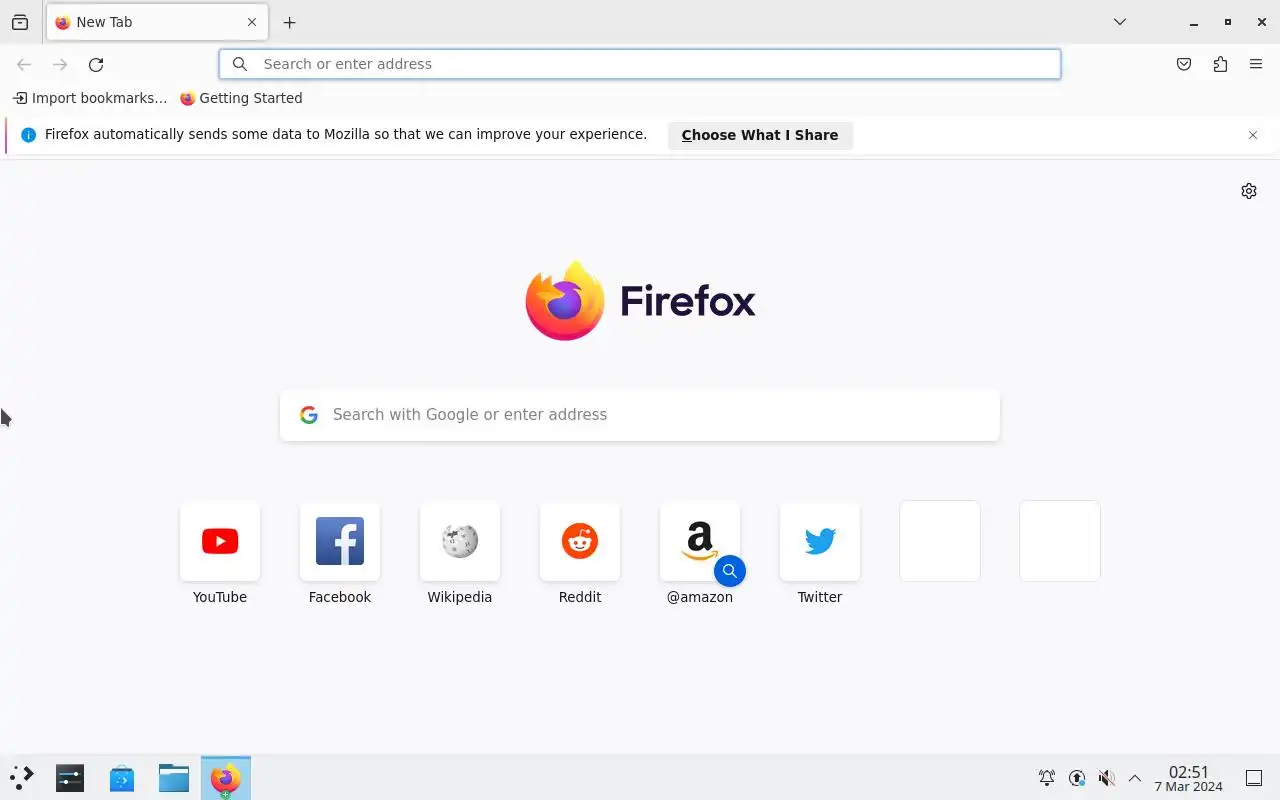Open the recent browsing Firefox View icon
The height and width of the screenshot is (800, 1280).
20,22
